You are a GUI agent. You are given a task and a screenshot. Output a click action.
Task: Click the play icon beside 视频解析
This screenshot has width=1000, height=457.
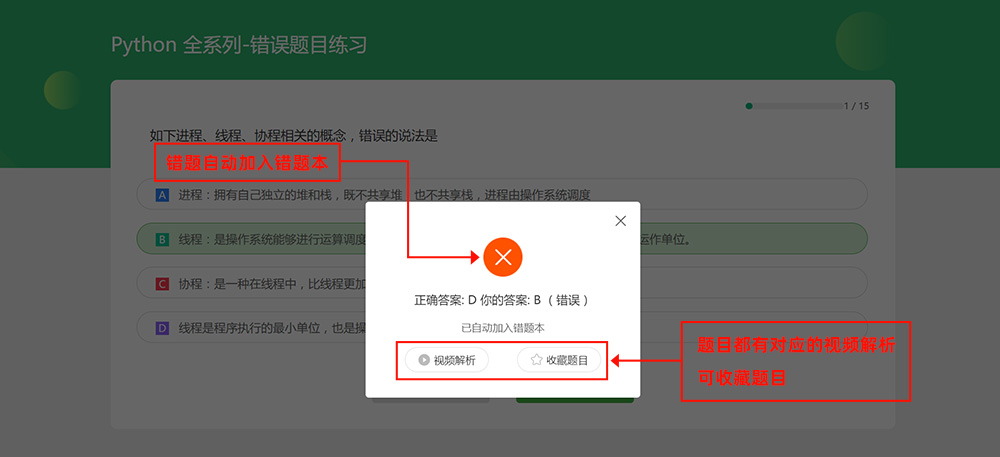424,360
